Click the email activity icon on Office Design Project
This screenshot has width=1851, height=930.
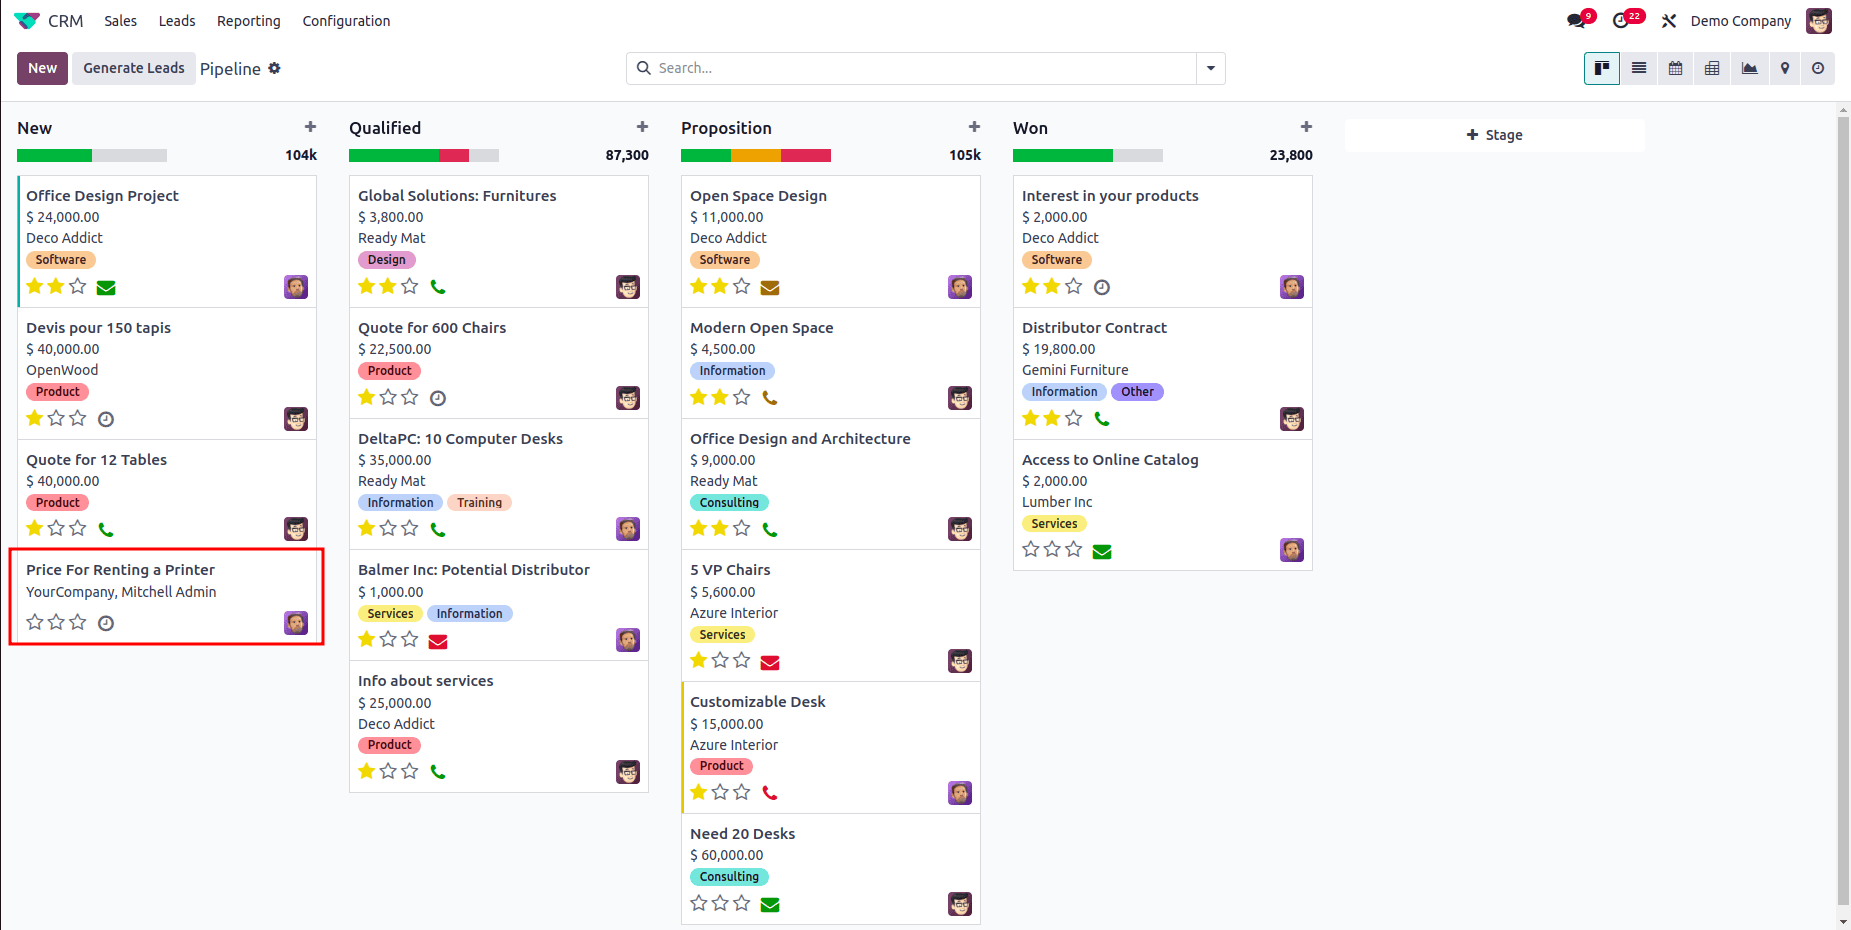(106, 288)
